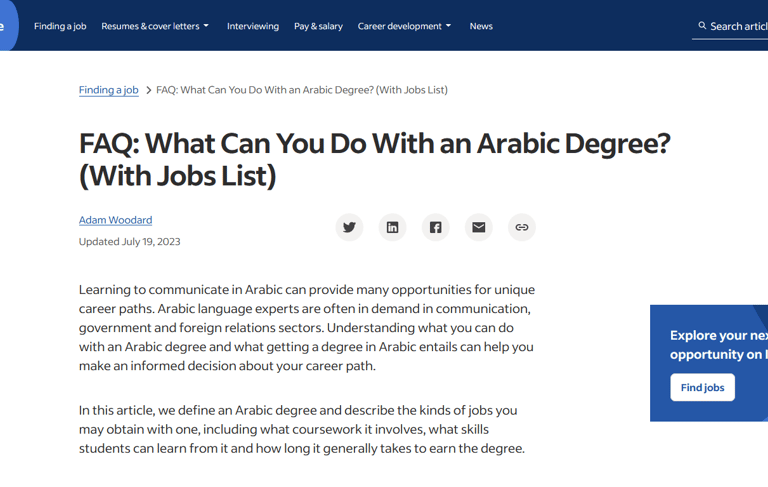Open Finding a job nav item
The height and width of the screenshot is (487, 768).
(x=60, y=26)
